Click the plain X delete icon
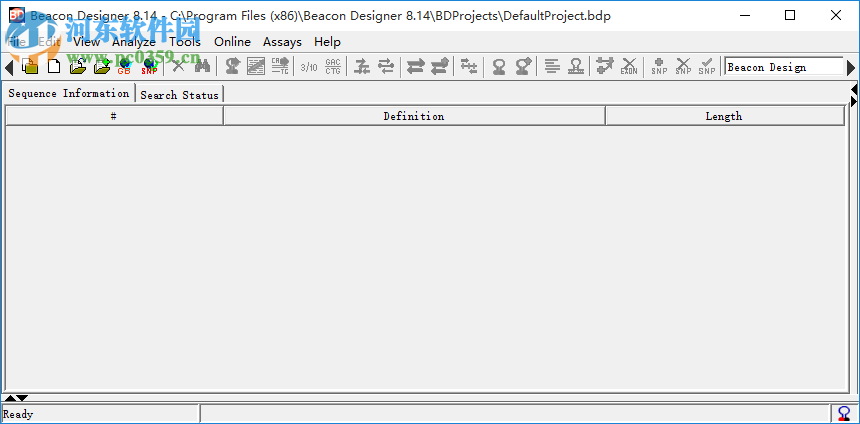 click(179, 66)
